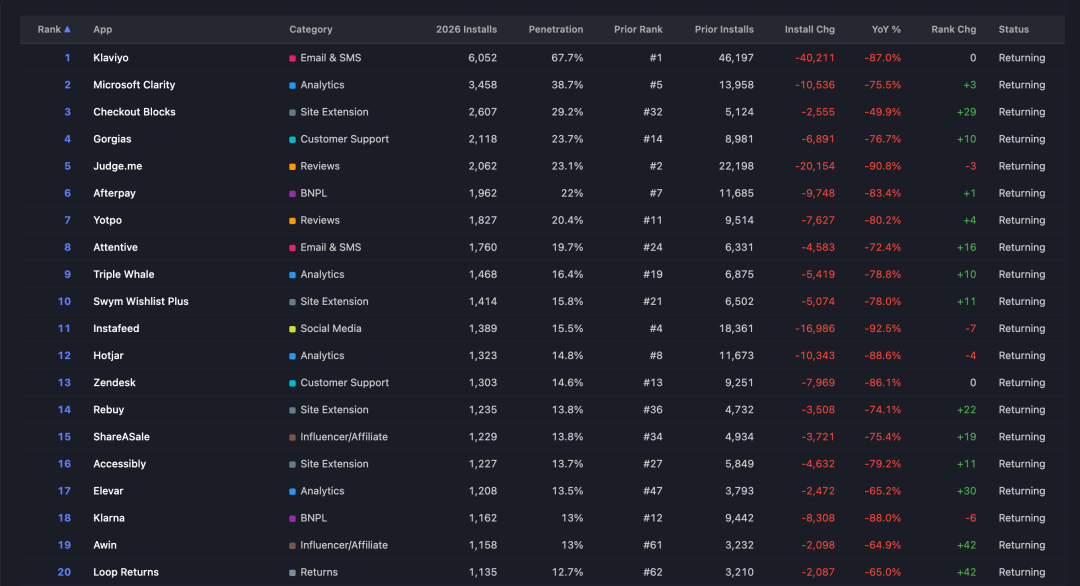
Task: Select the Microsoft Clarity app name
Action: 134,85
